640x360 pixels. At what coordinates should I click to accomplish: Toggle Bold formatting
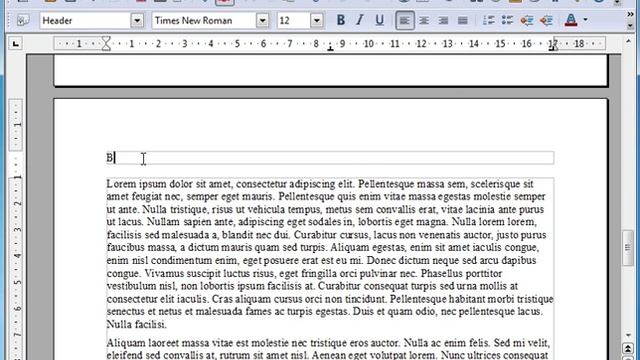click(340, 20)
